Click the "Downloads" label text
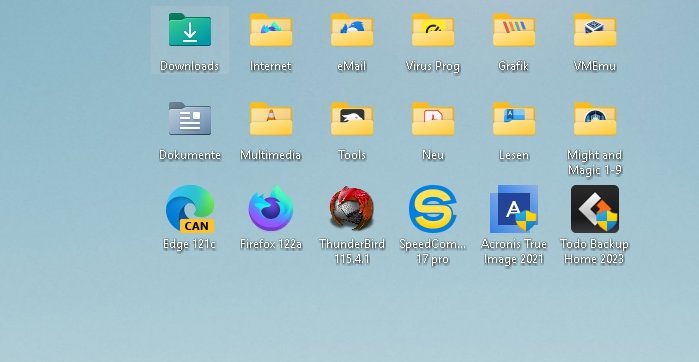Screen dimensions: 699x362 (x=189, y=66)
